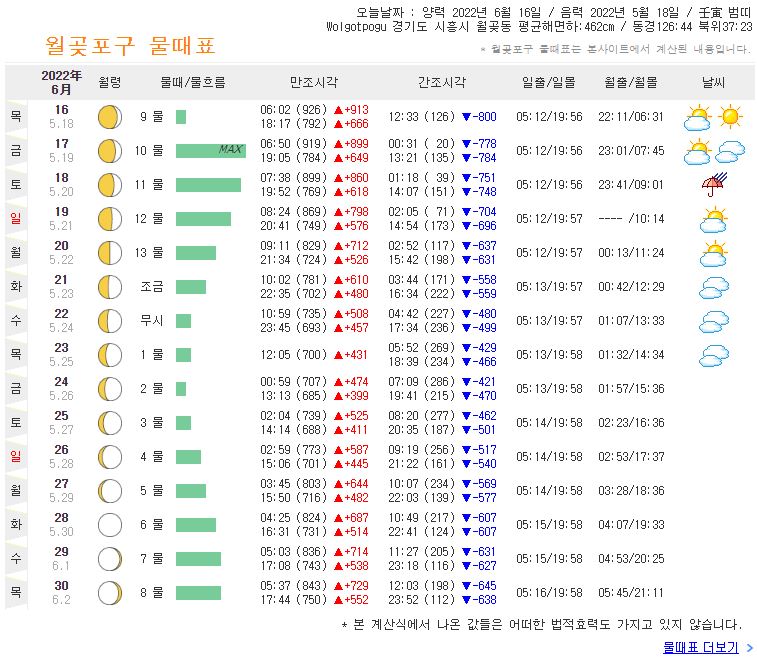Image resolution: width=757 pixels, height=658 pixels.
Task: Click the MAX tide flow bar for 10 물
Action: (211, 151)
